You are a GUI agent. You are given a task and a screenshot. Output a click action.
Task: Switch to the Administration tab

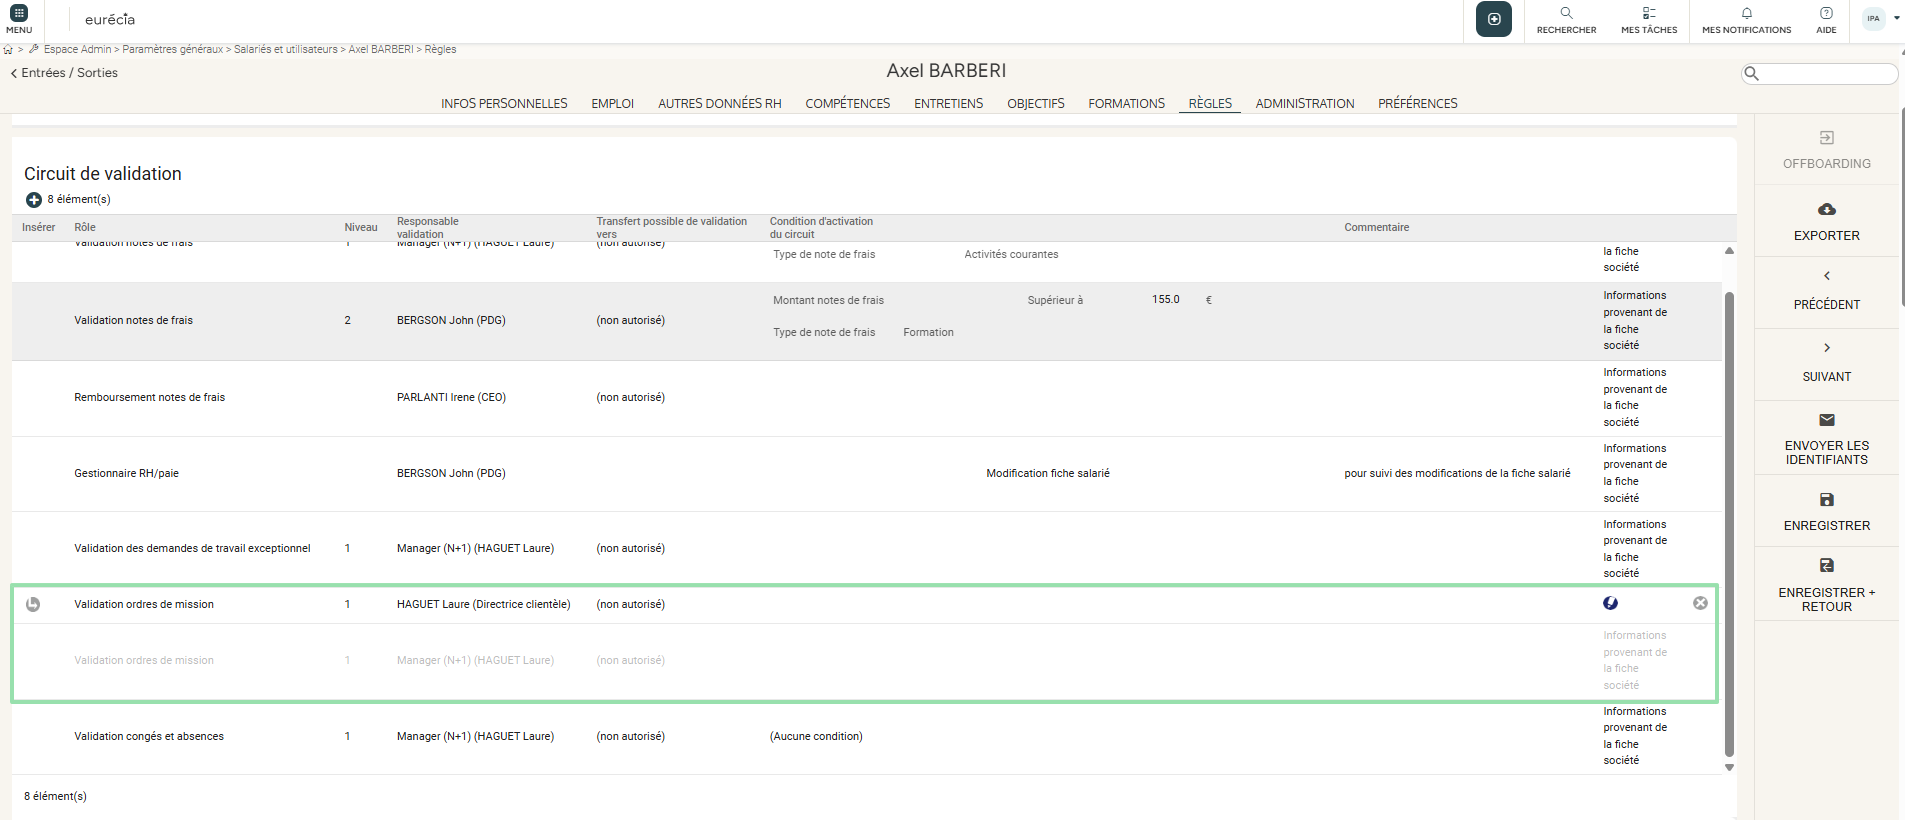[x=1304, y=104]
